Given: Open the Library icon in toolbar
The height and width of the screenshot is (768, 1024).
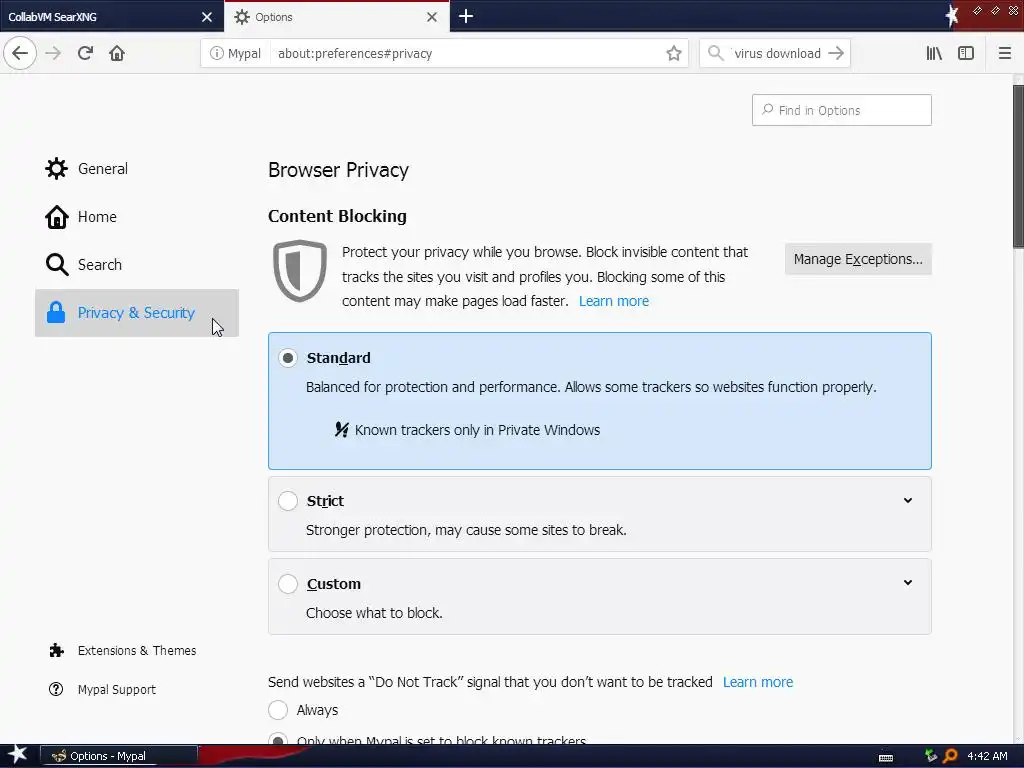Looking at the screenshot, I should pyautogui.click(x=934, y=53).
